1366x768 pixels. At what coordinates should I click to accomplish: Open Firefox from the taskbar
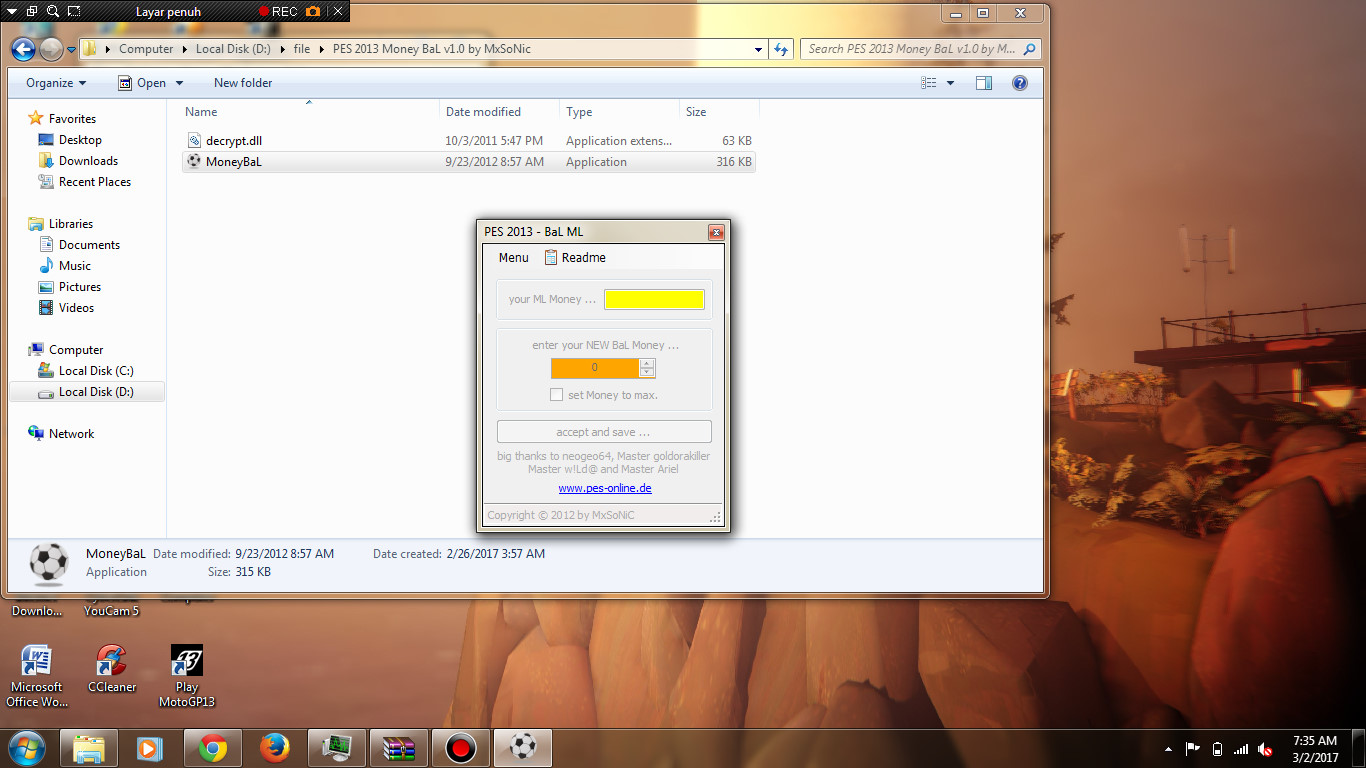pos(274,748)
